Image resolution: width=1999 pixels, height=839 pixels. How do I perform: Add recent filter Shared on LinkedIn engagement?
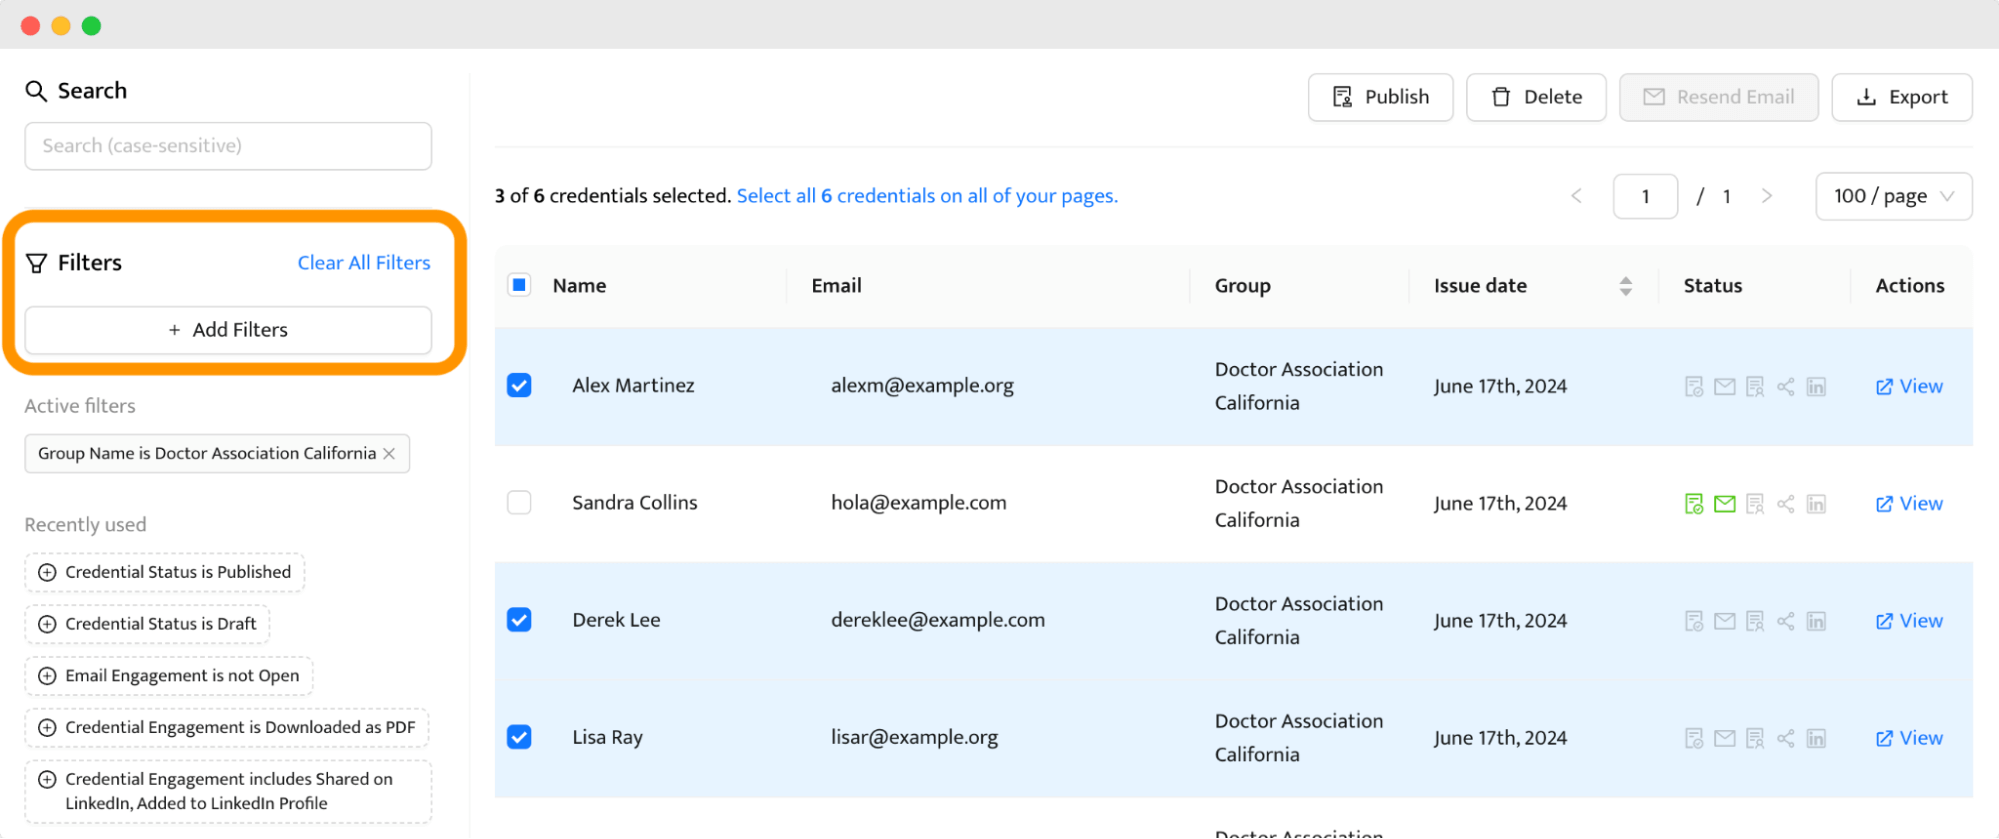pyautogui.click(x=228, y=791)
